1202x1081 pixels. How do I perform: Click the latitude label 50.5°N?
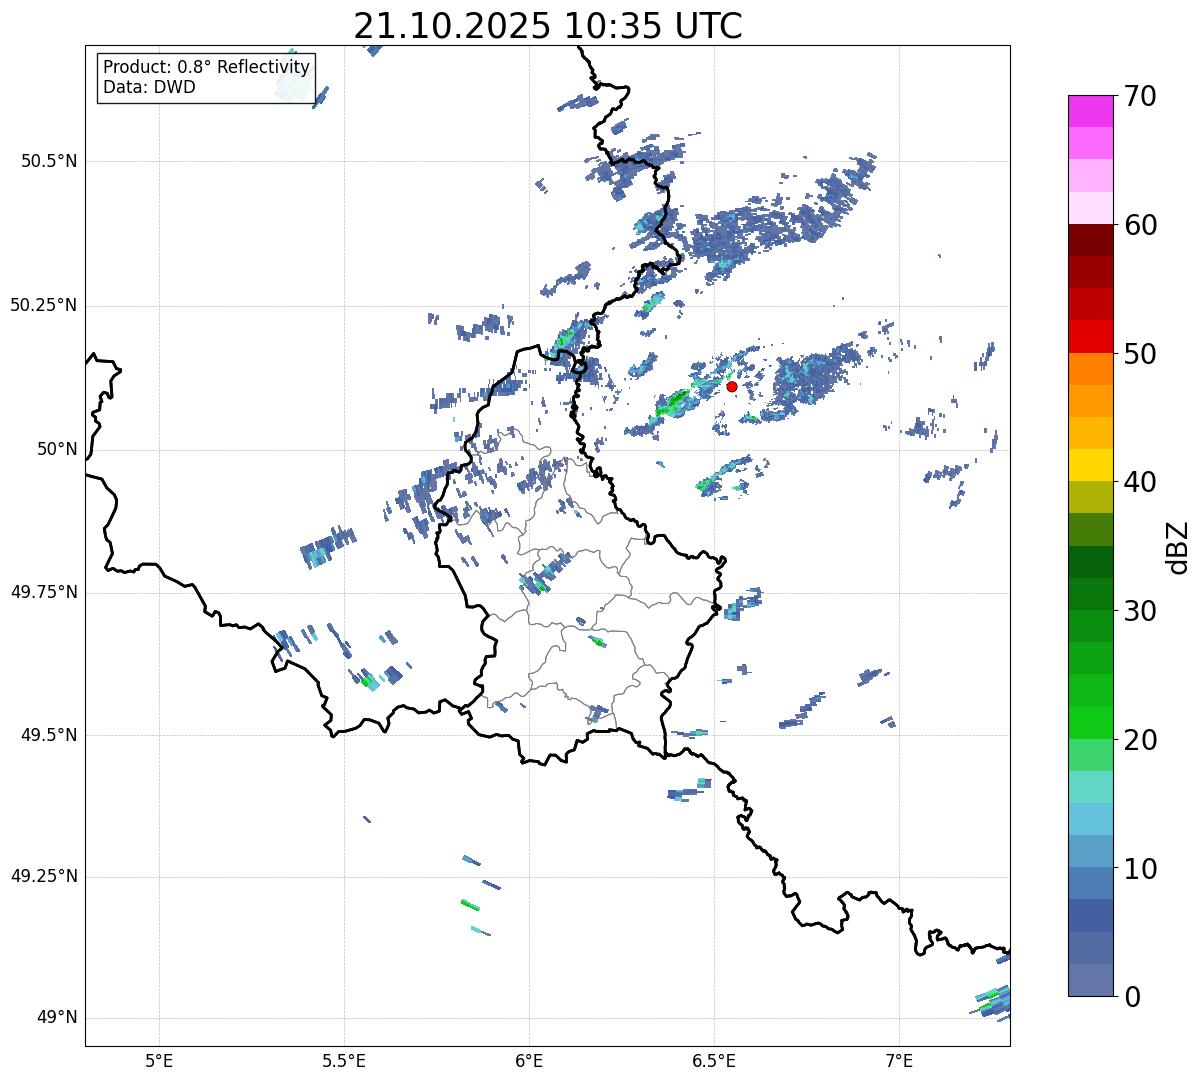coord(49,161)
